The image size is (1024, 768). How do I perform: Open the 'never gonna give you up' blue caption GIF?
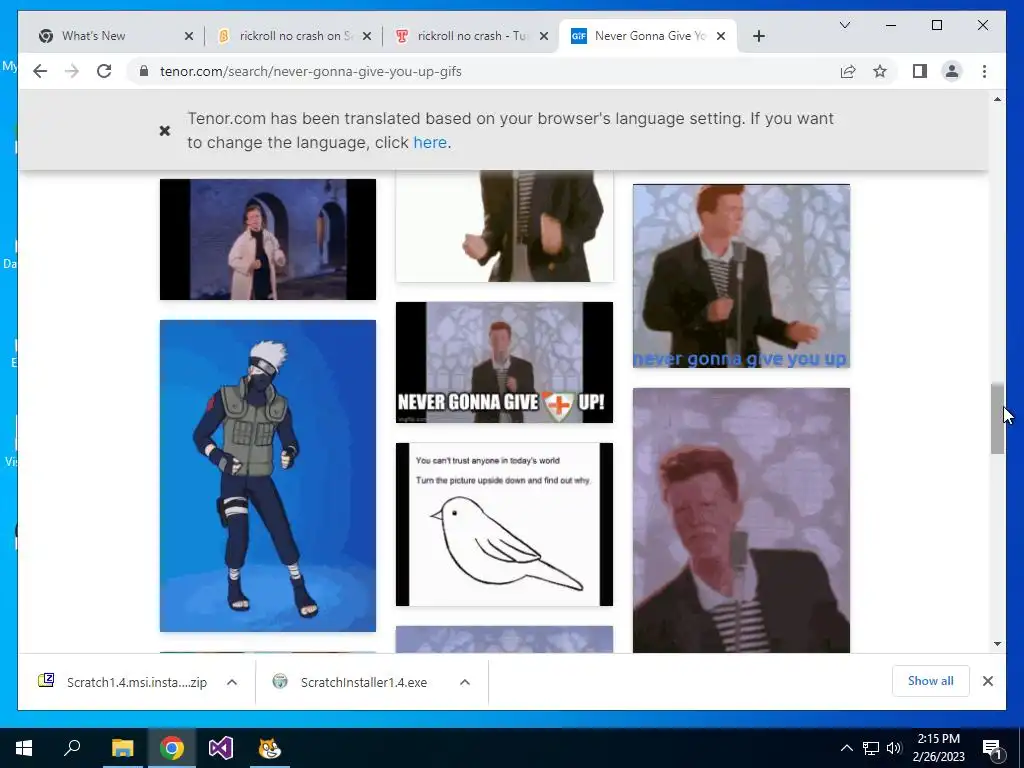click(x=741, y=276)
